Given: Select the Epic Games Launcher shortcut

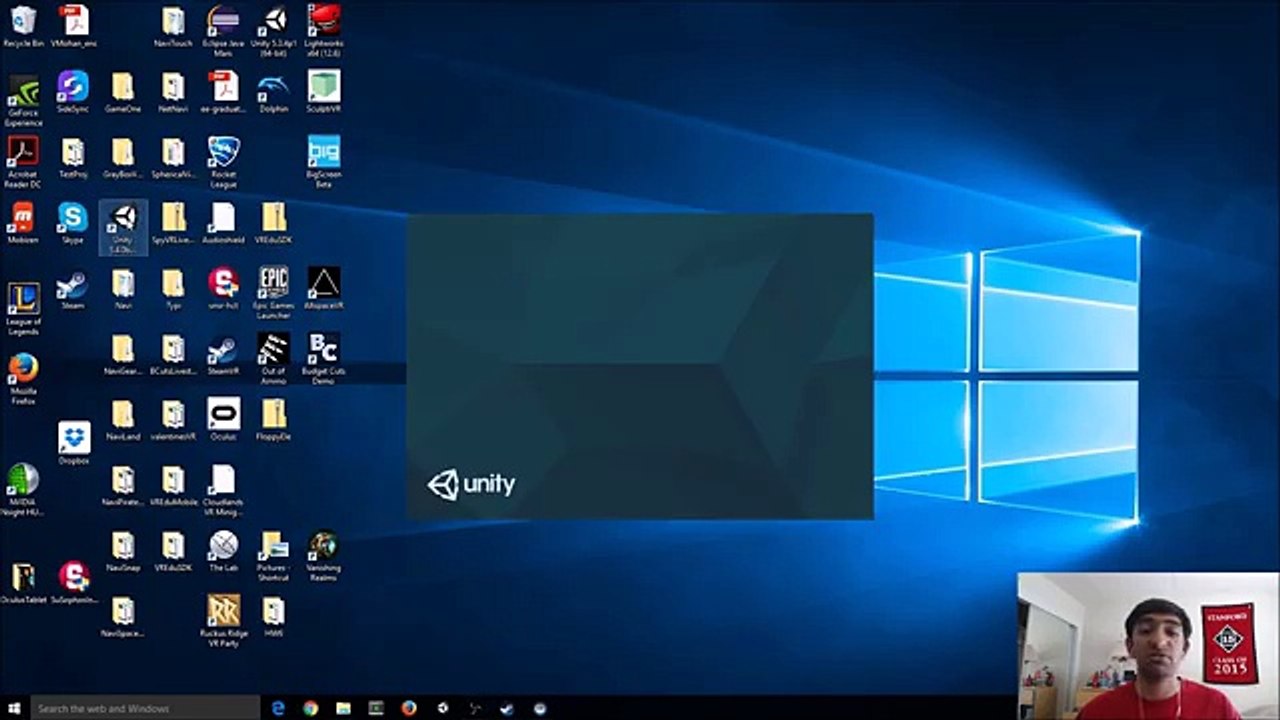Looking at the screenshot, I should (273, 293).
